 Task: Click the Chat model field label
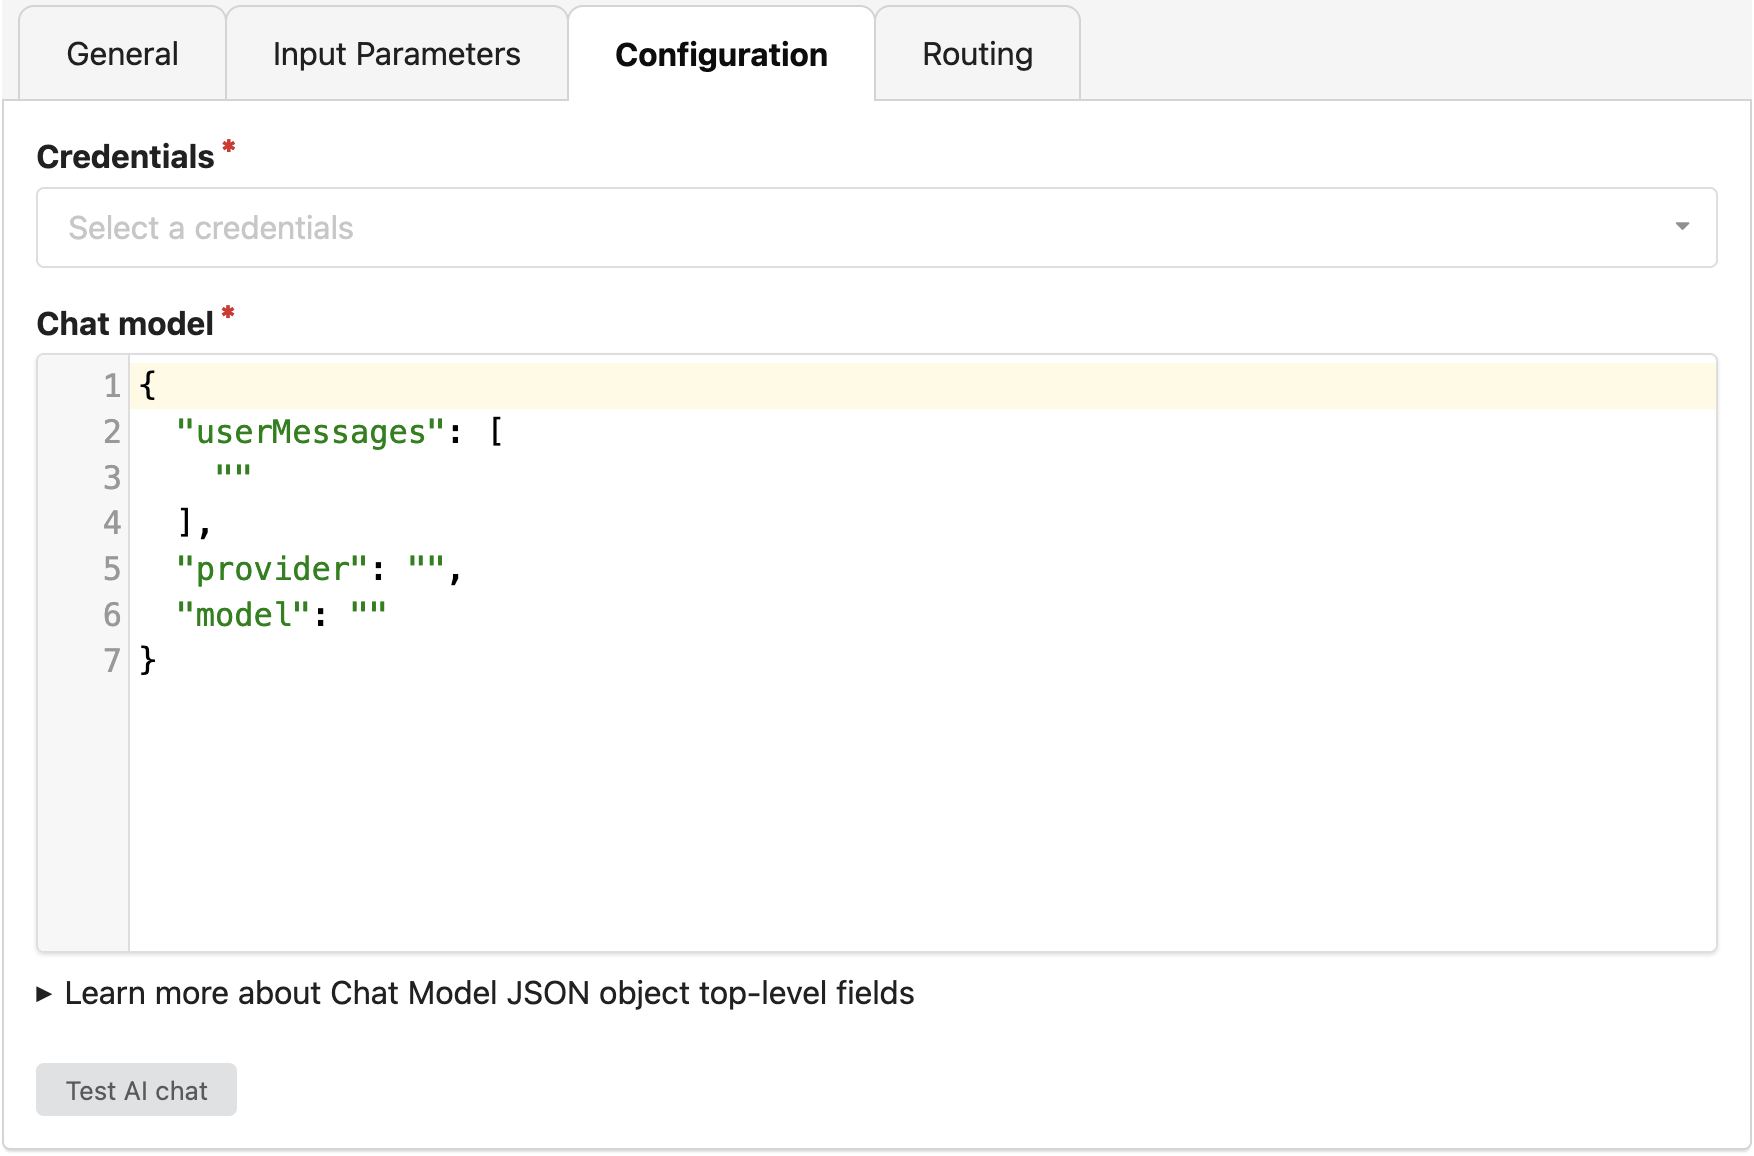point(125,324)
